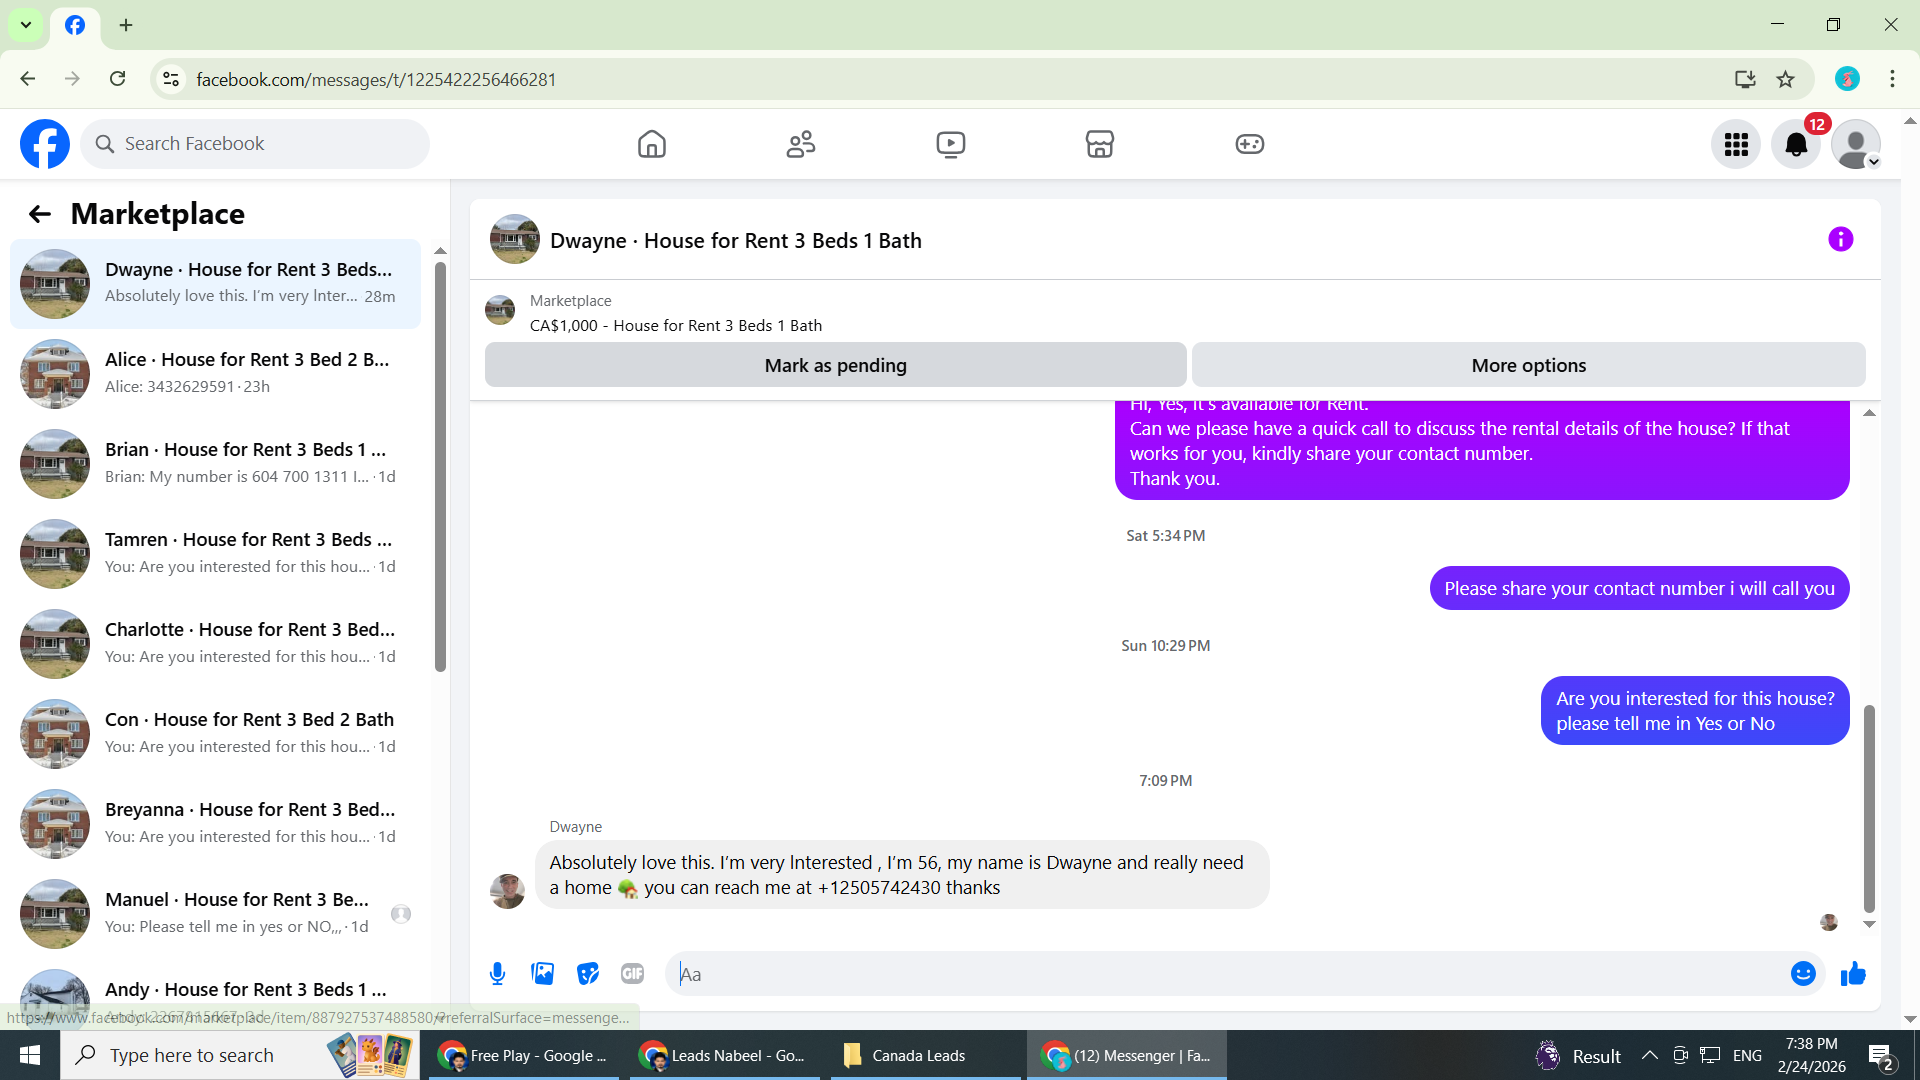Viewport: 1920px width, 1080px height.
Task: Send a thumbs-up like
Action: pyautogui.click(x=1853, y=974)
